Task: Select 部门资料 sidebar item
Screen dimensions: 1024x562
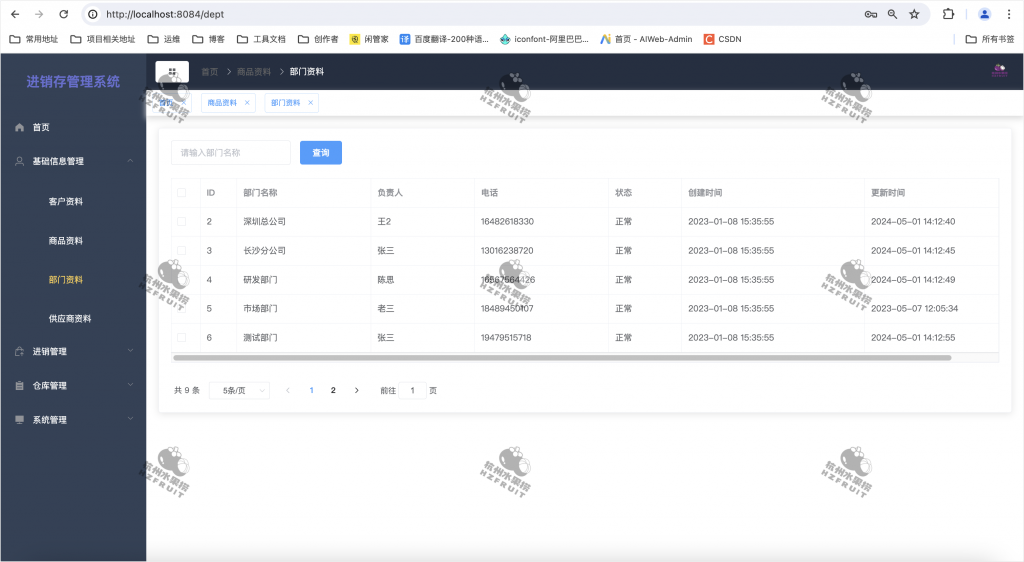Action: pyautogui.click(x=65, y=279)
